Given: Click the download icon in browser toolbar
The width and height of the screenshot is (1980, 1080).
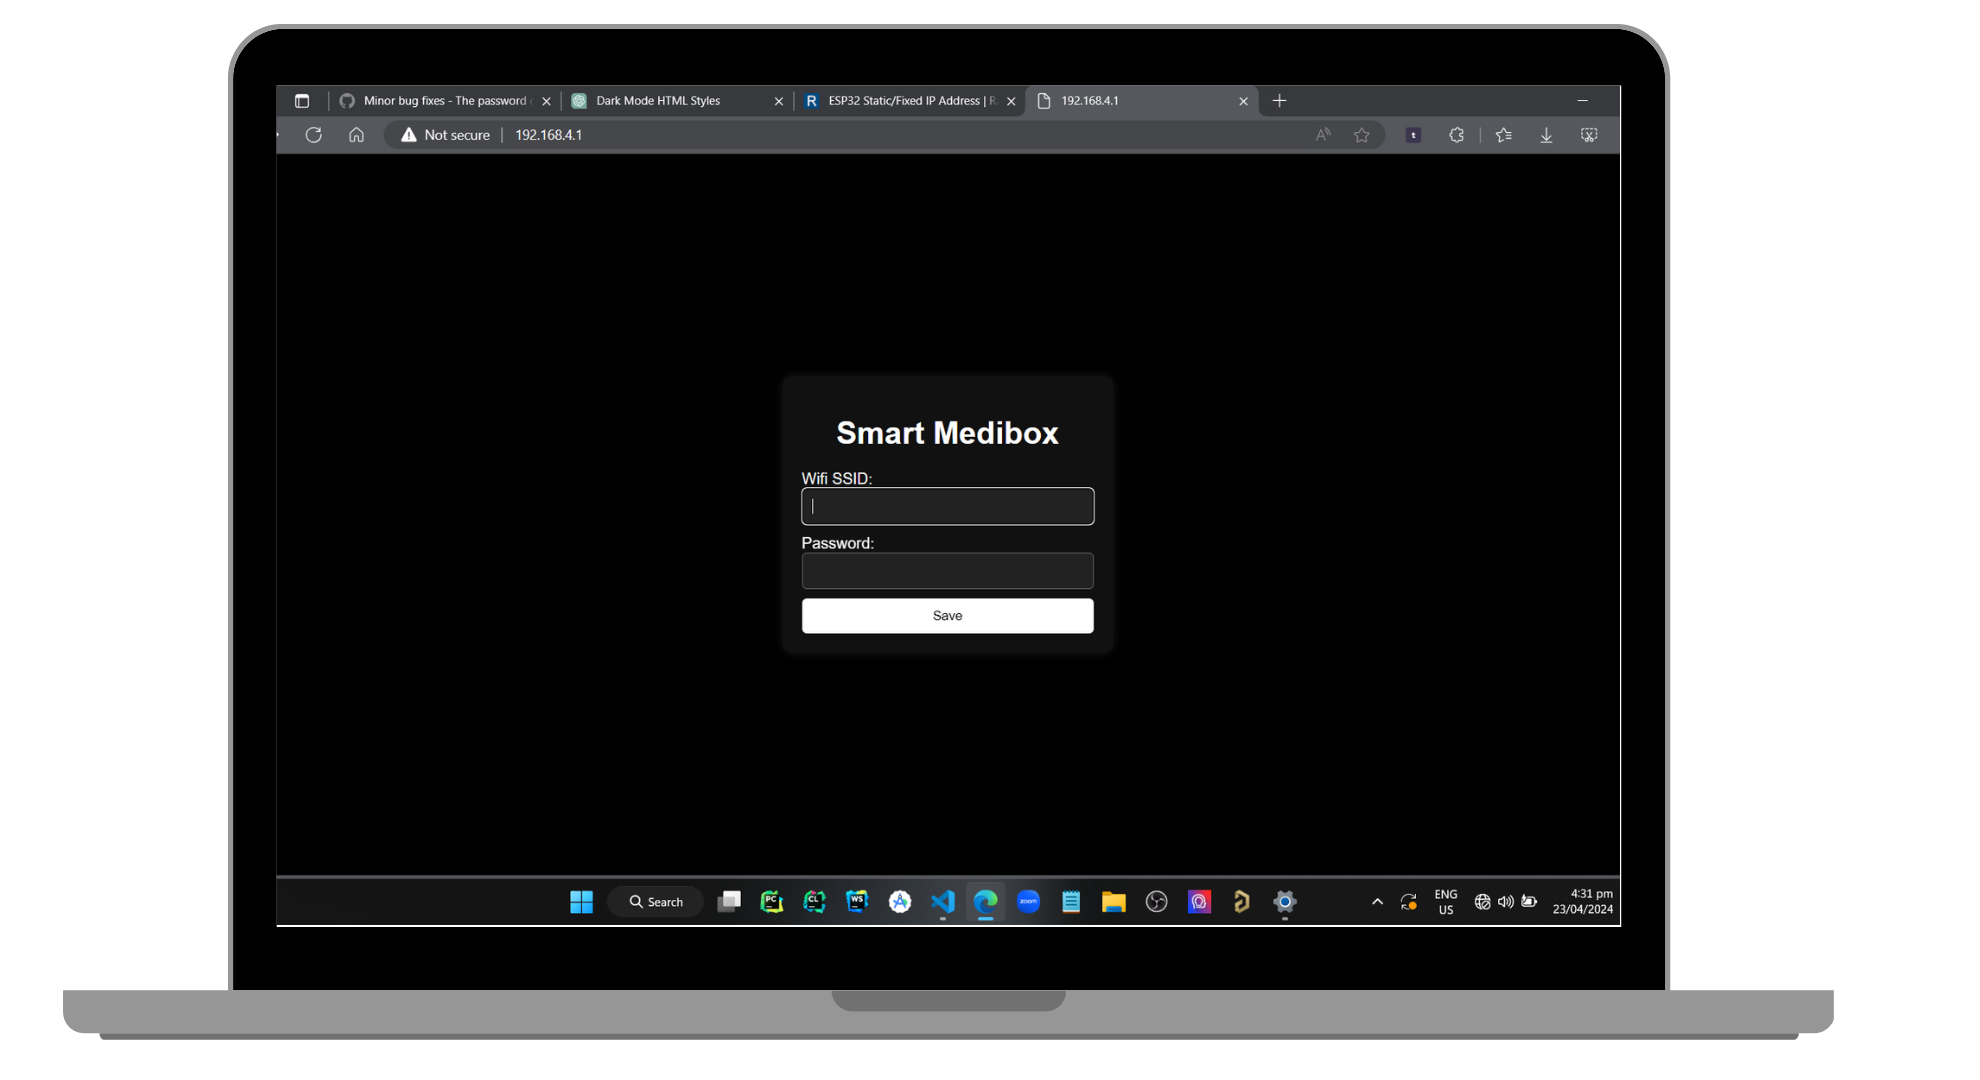Looking at the screenshot, I should coord(1547,134).
